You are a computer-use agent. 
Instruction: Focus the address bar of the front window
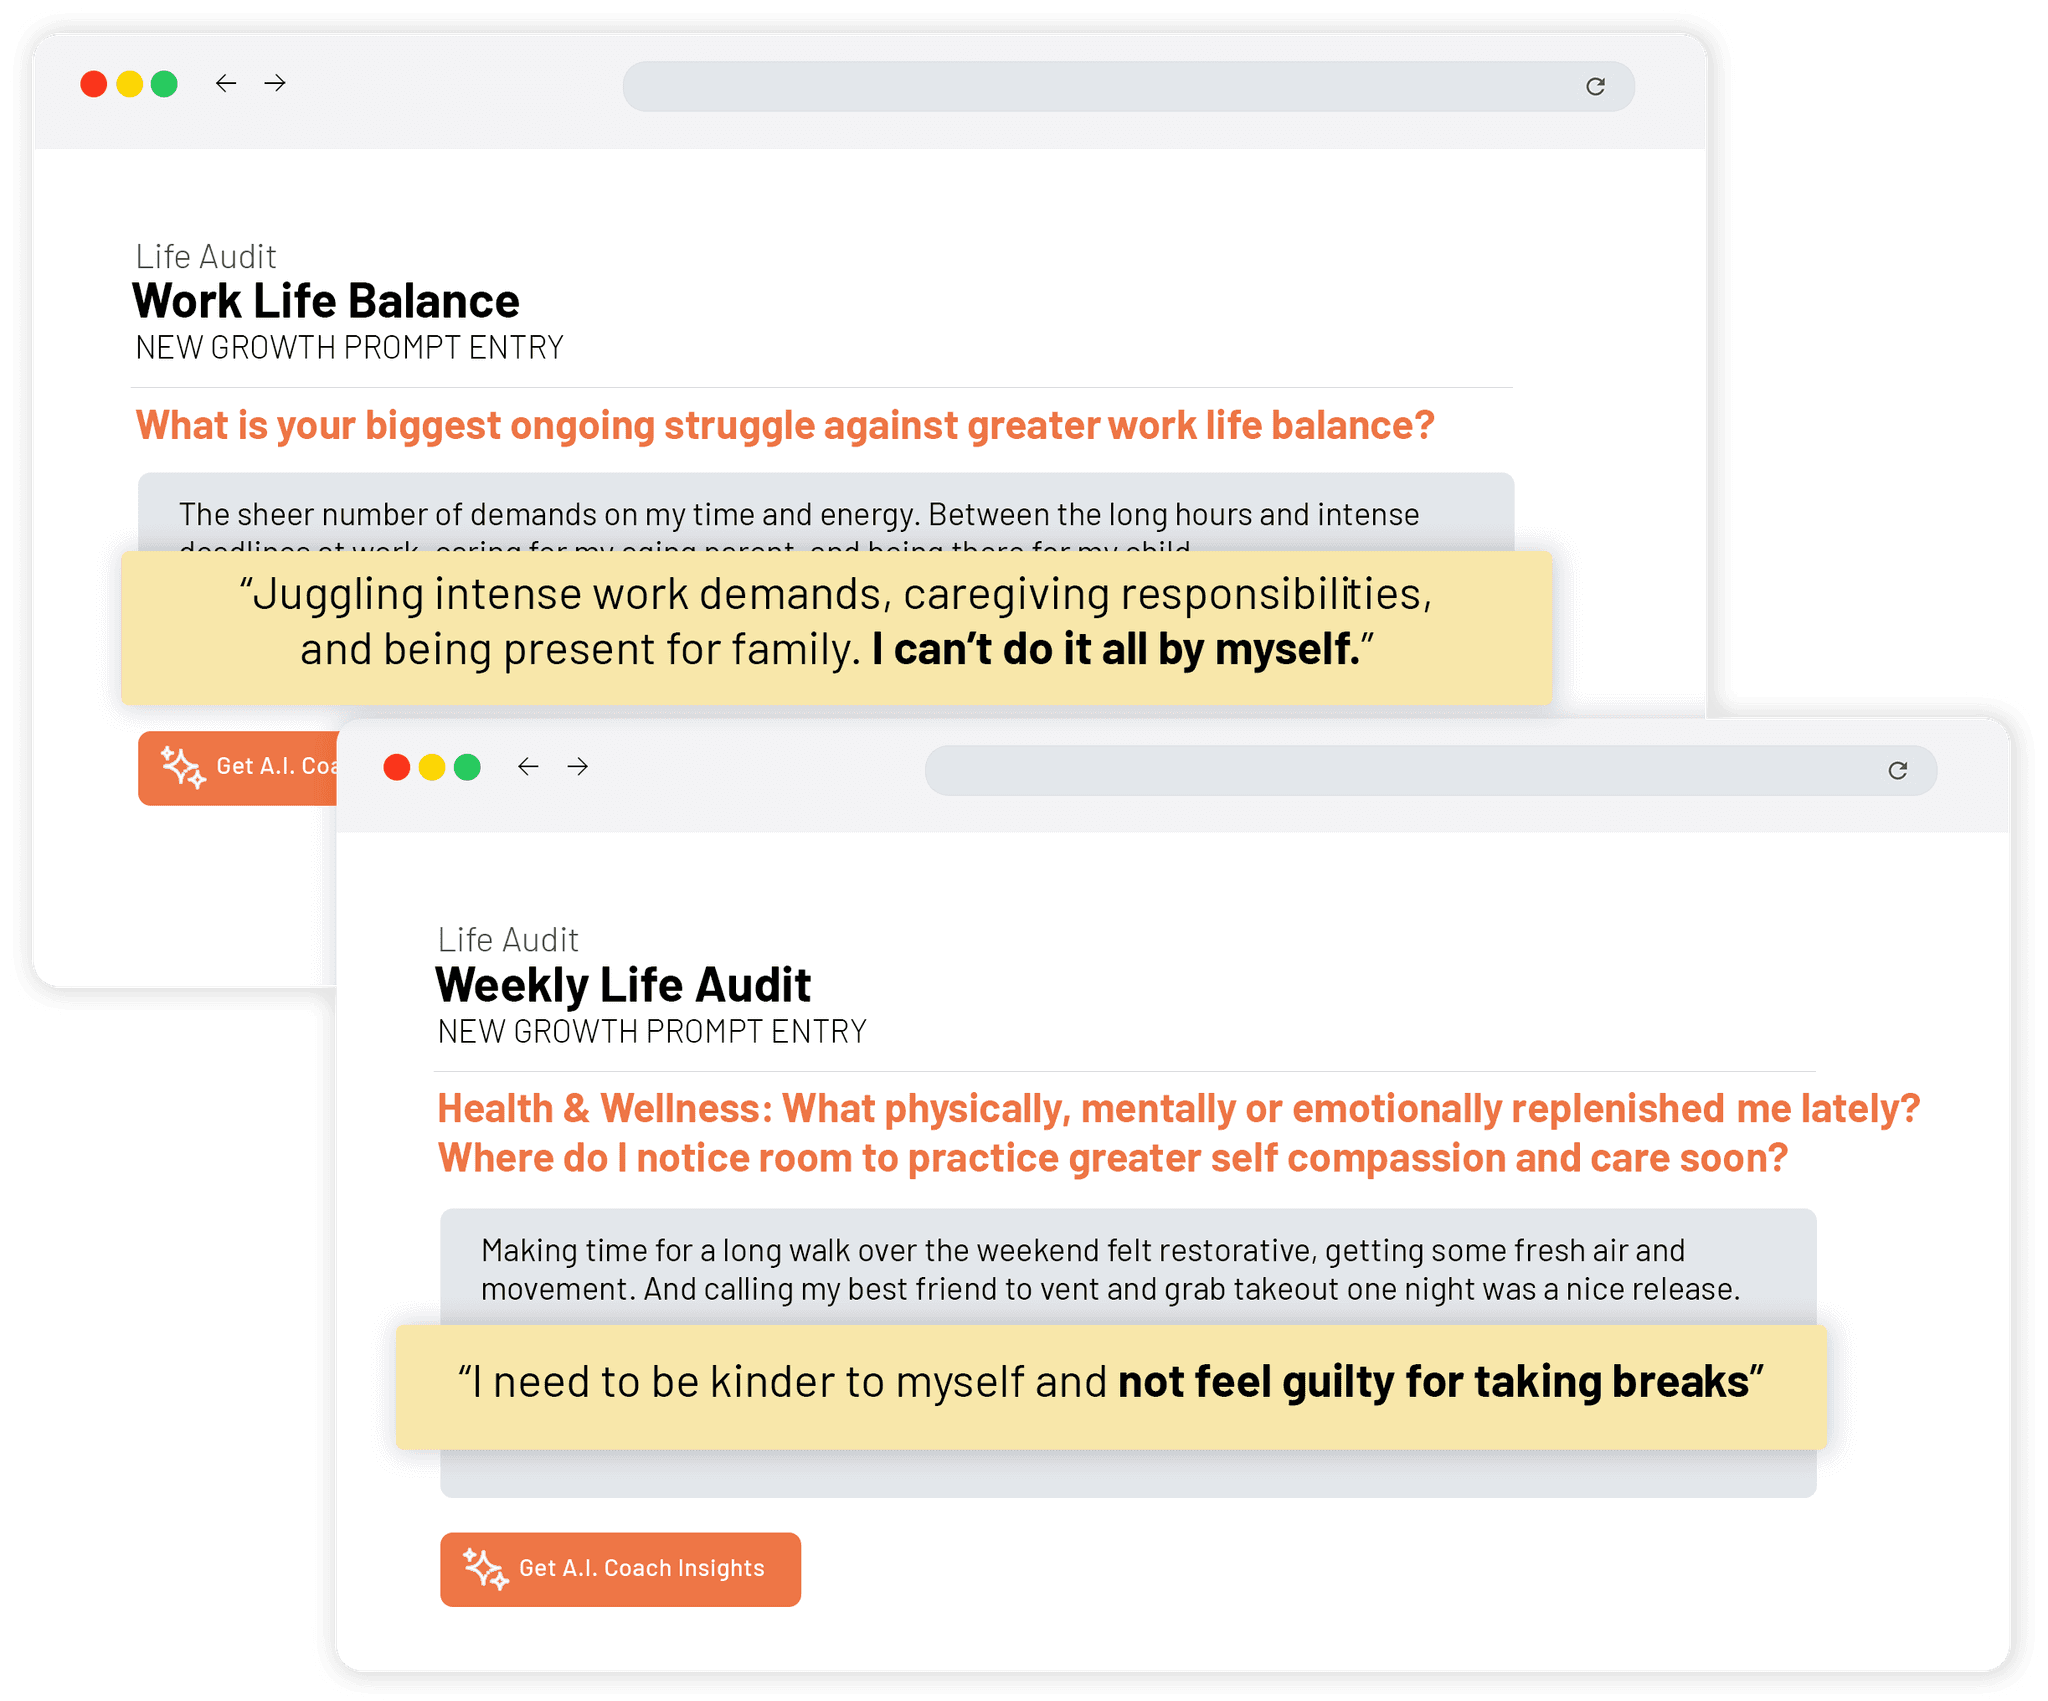tap(1400, 771)
